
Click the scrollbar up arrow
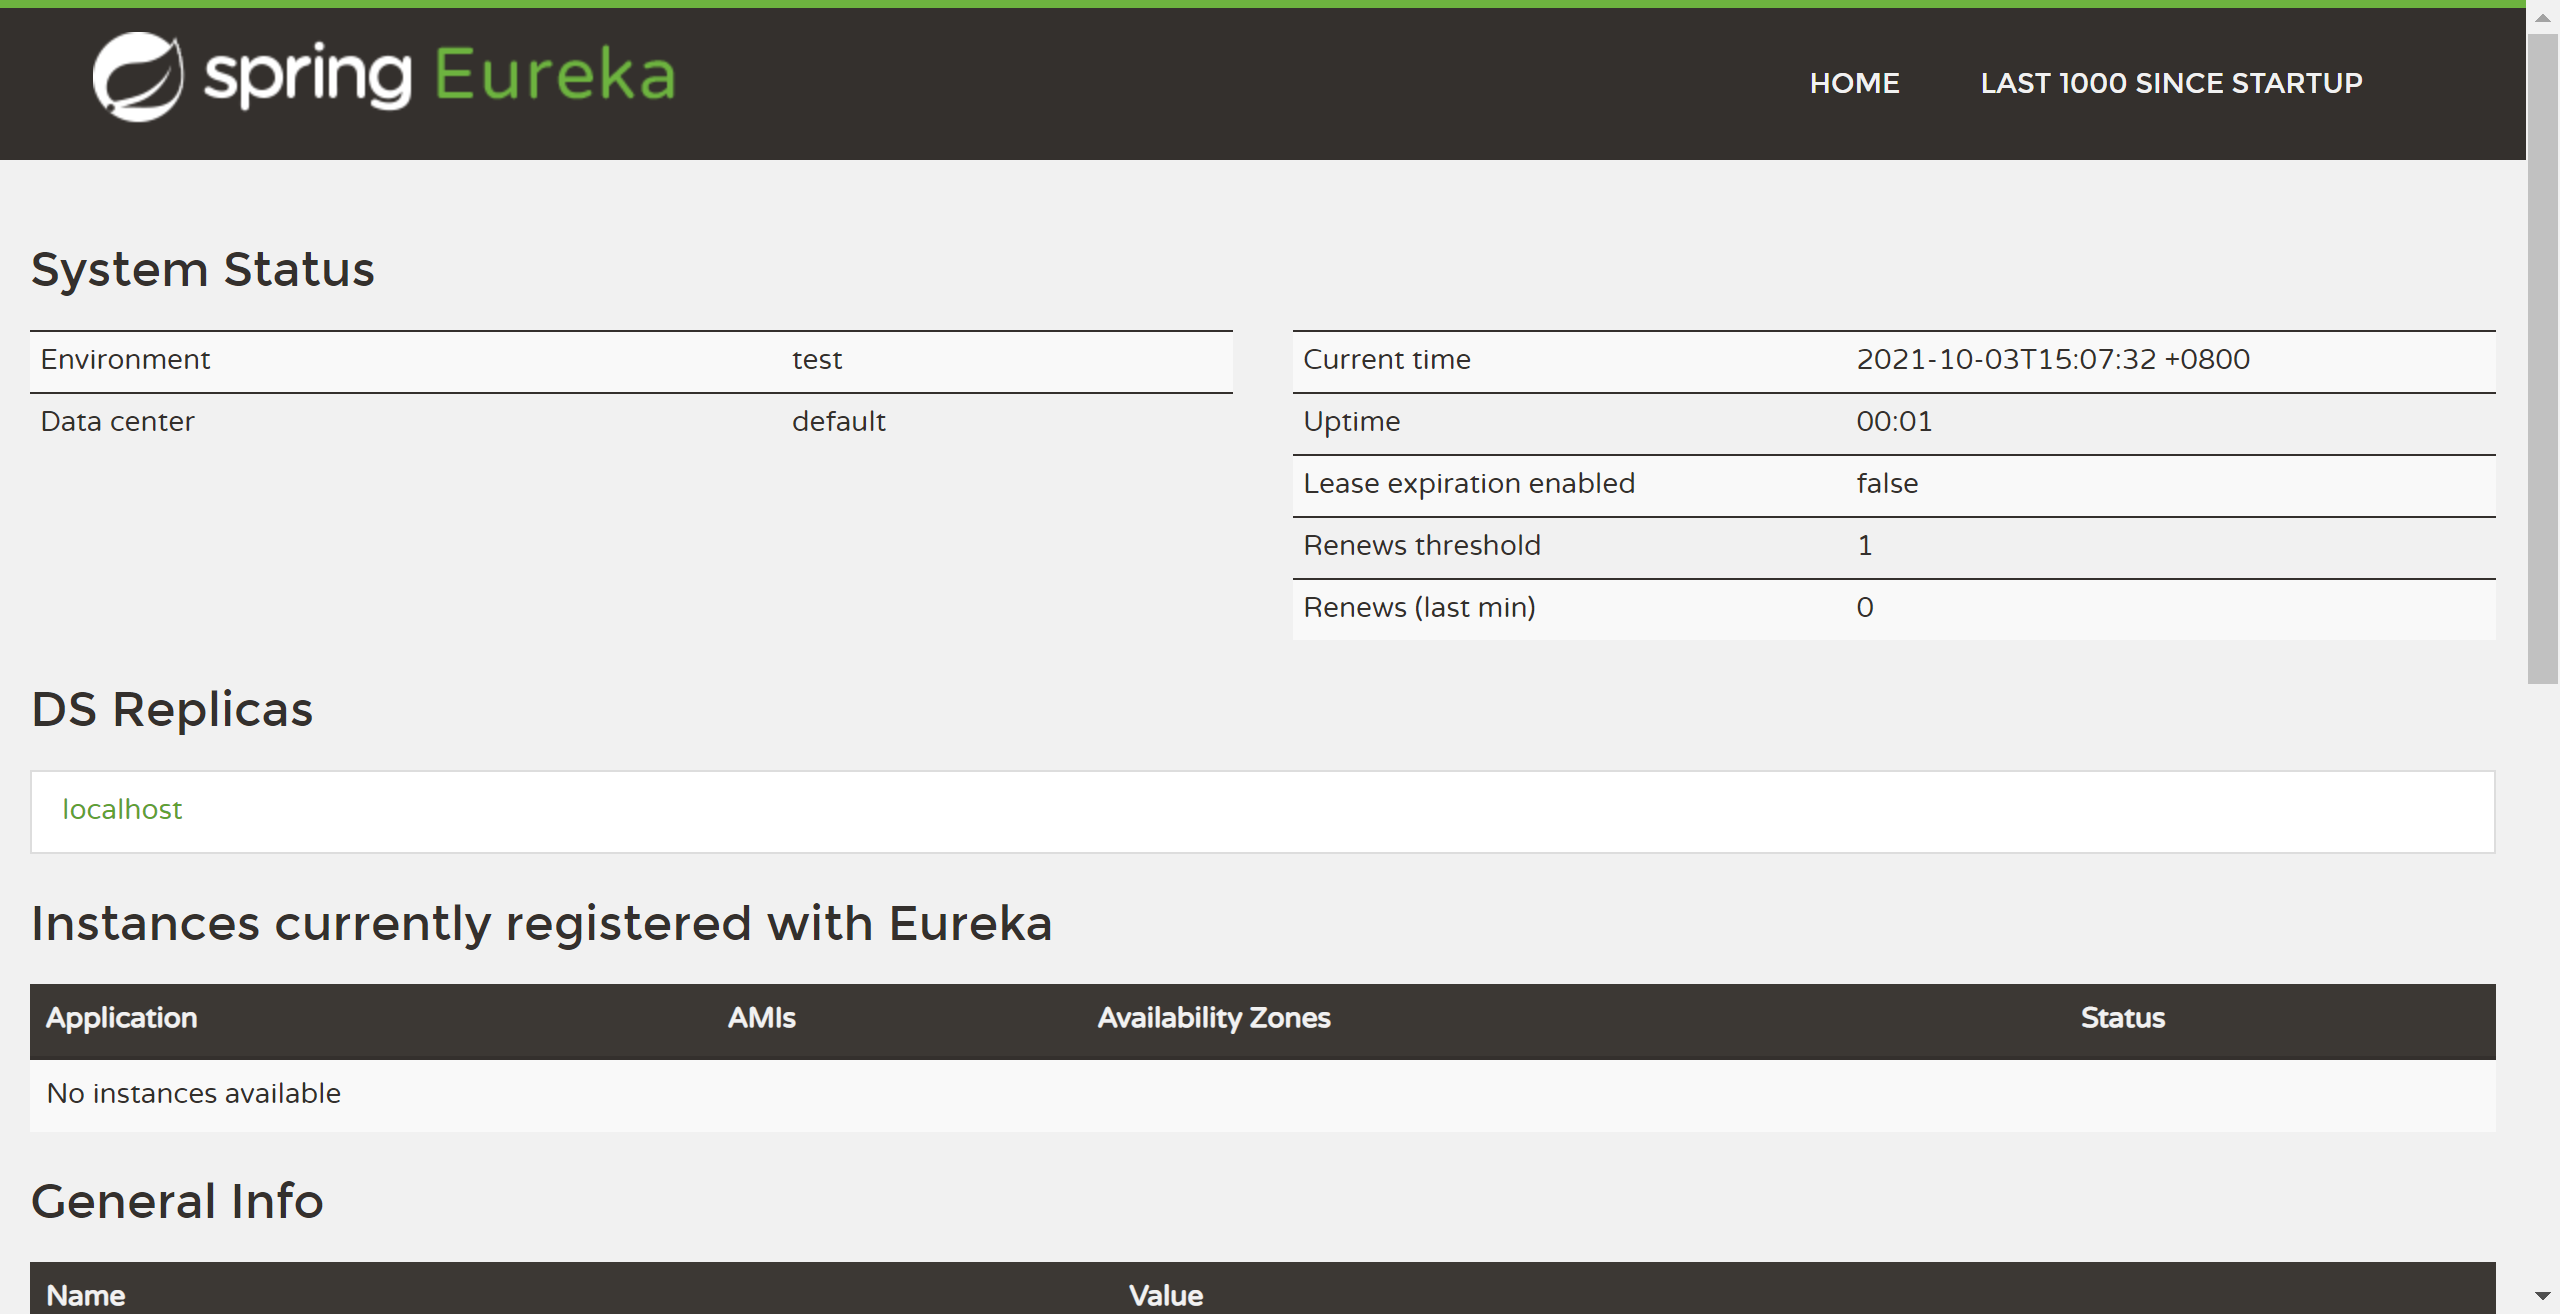click(2542, 19)
